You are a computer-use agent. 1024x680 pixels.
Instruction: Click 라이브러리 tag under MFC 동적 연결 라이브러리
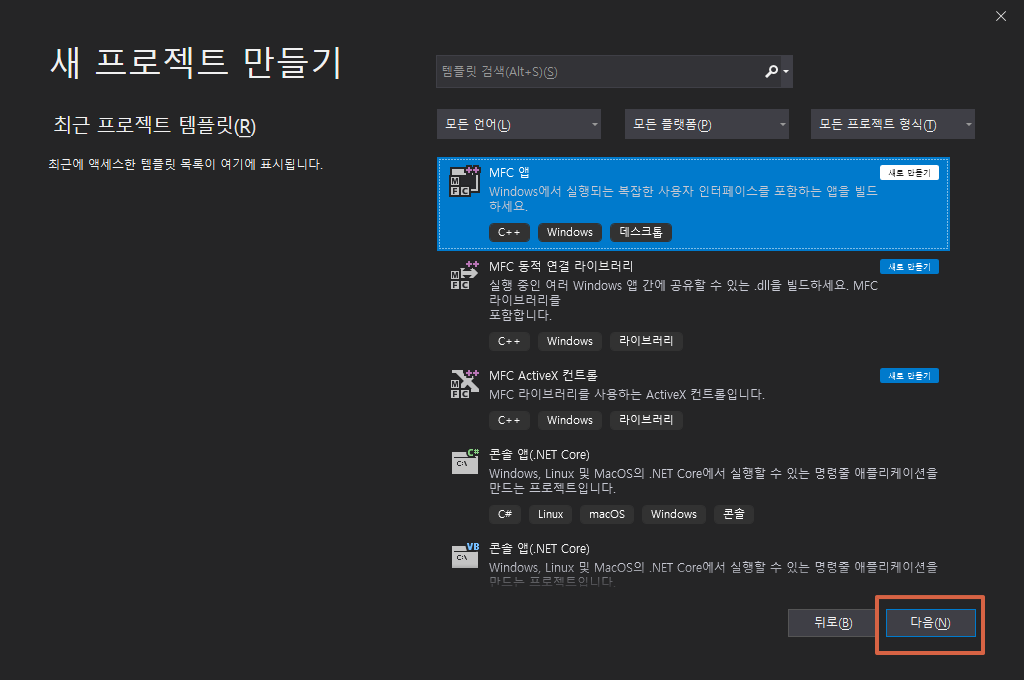click(647, 341)
